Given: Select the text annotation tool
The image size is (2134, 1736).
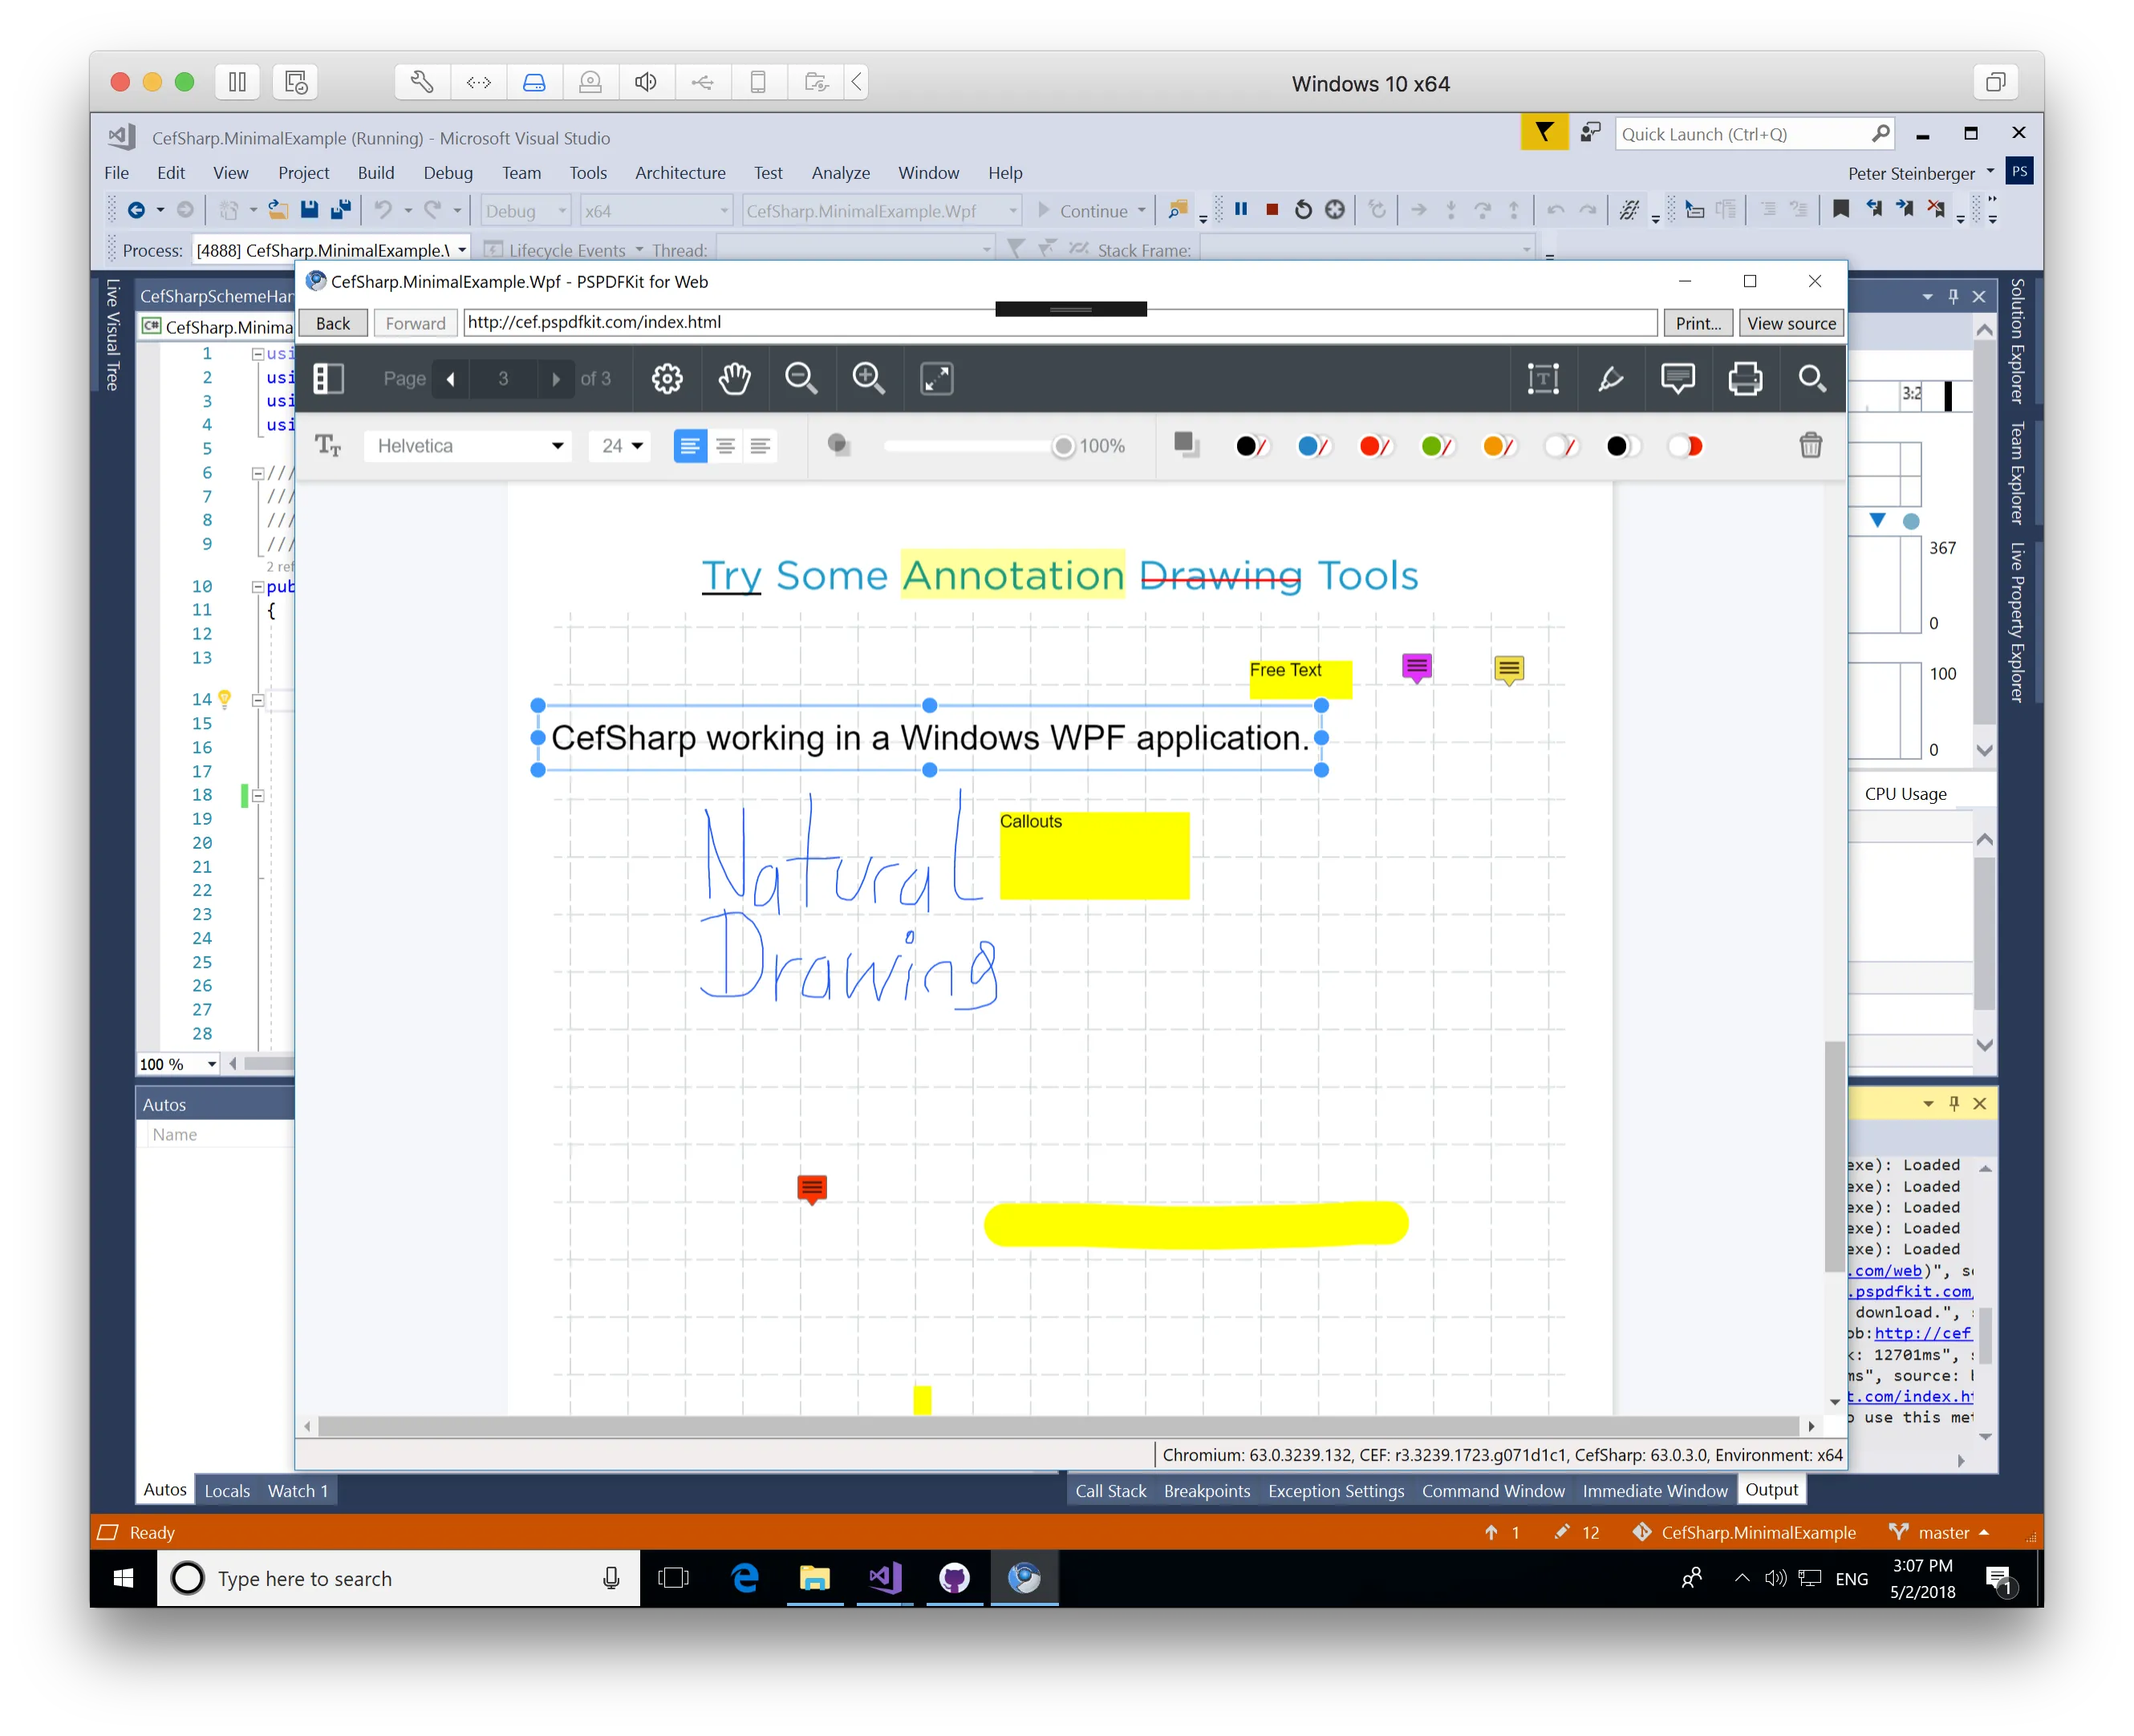Looking at the screenshot, I should coord(1543,378).
